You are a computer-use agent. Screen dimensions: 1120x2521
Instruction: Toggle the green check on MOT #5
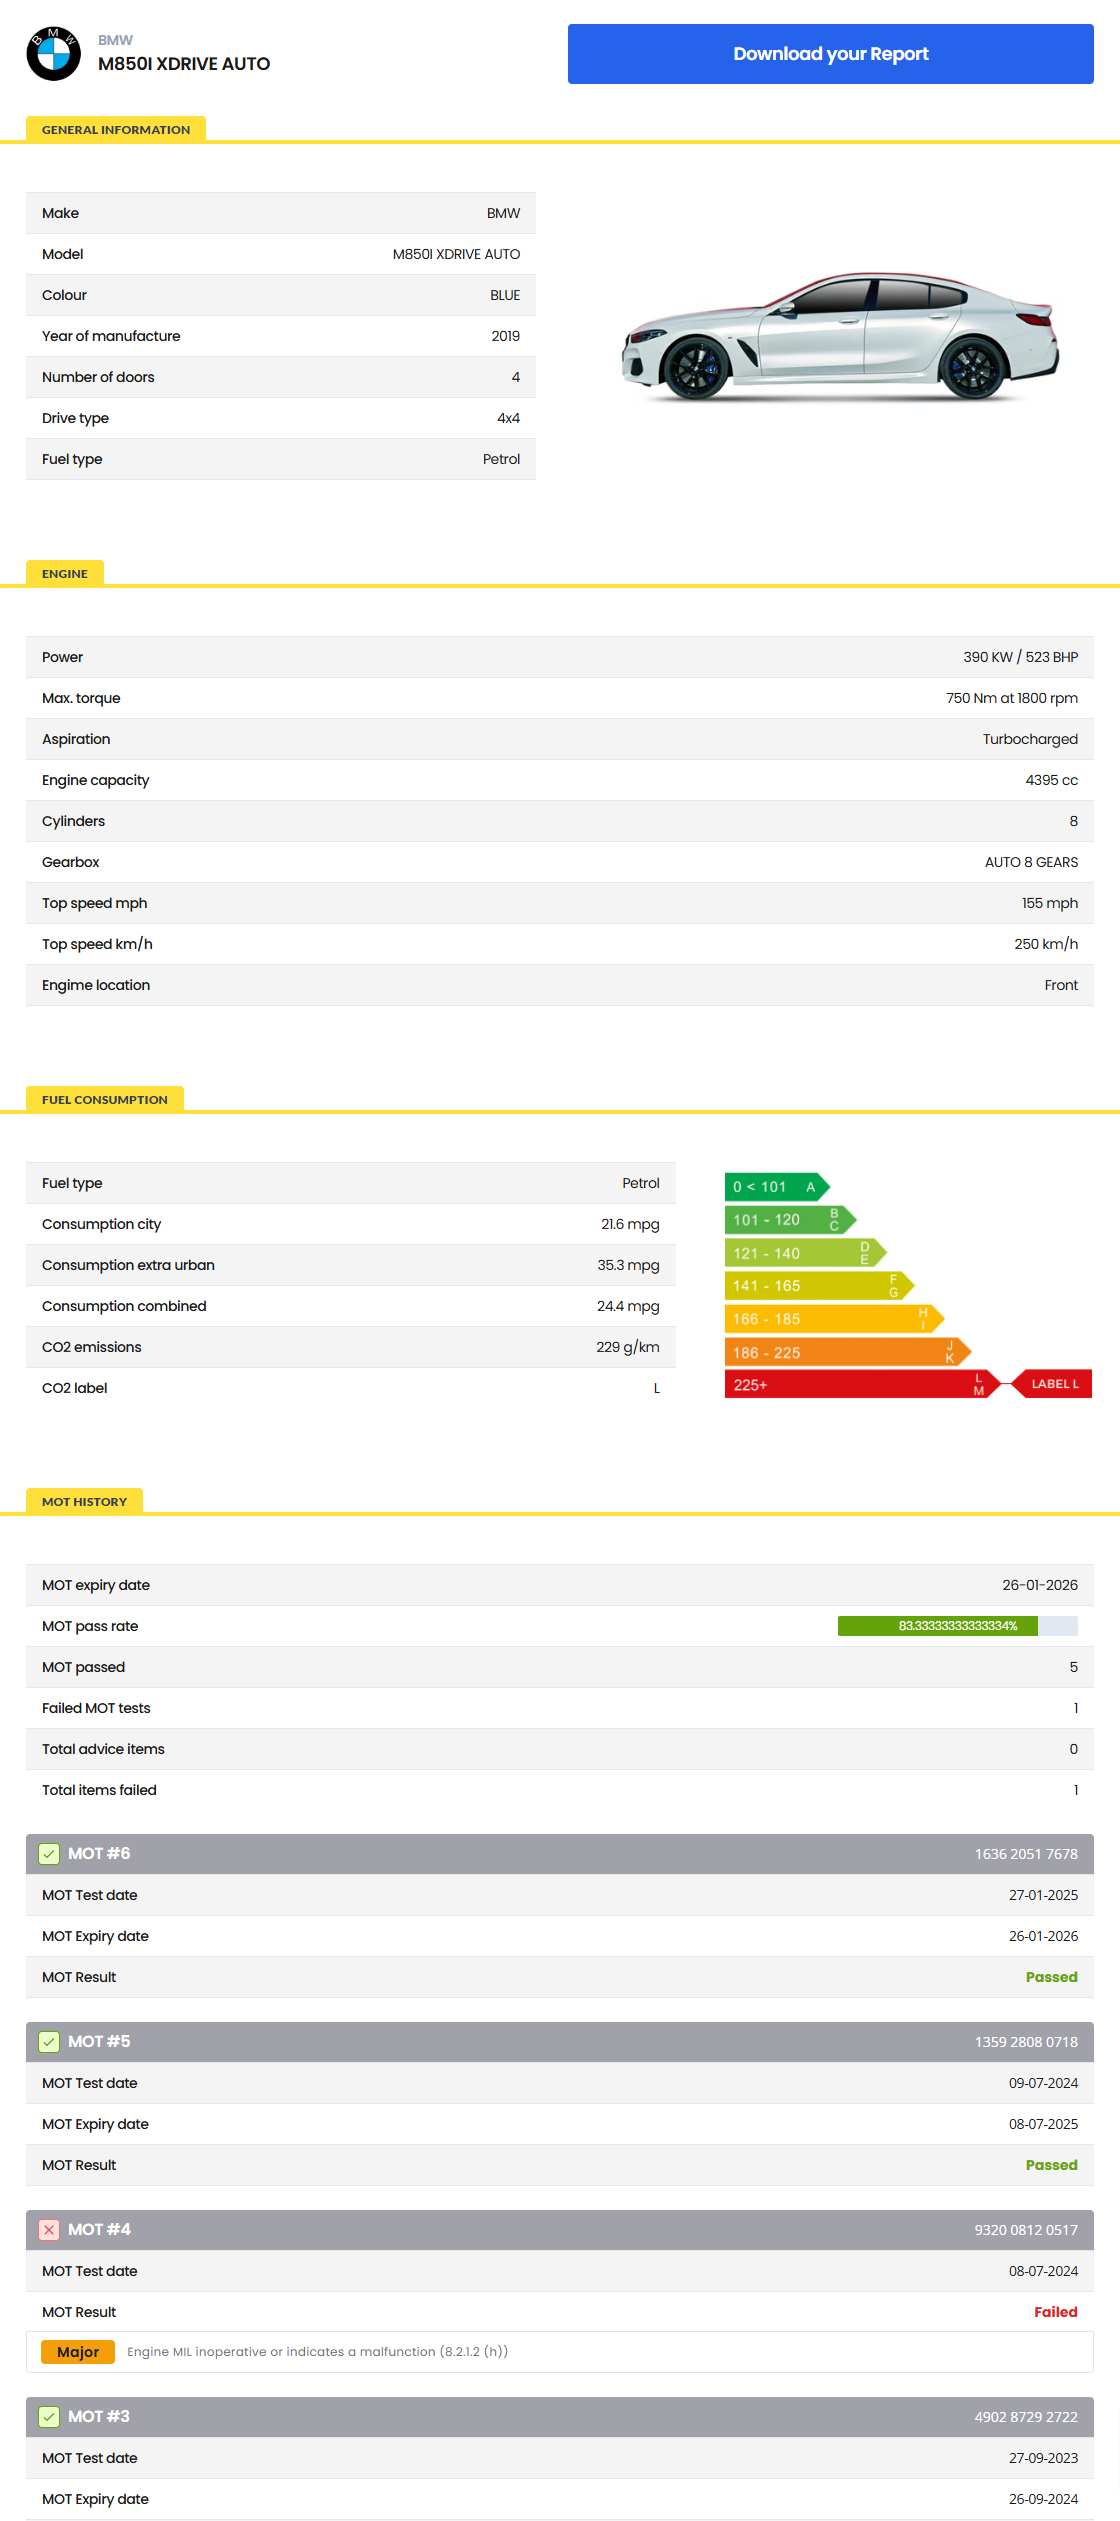click(x=49, y=2042)
